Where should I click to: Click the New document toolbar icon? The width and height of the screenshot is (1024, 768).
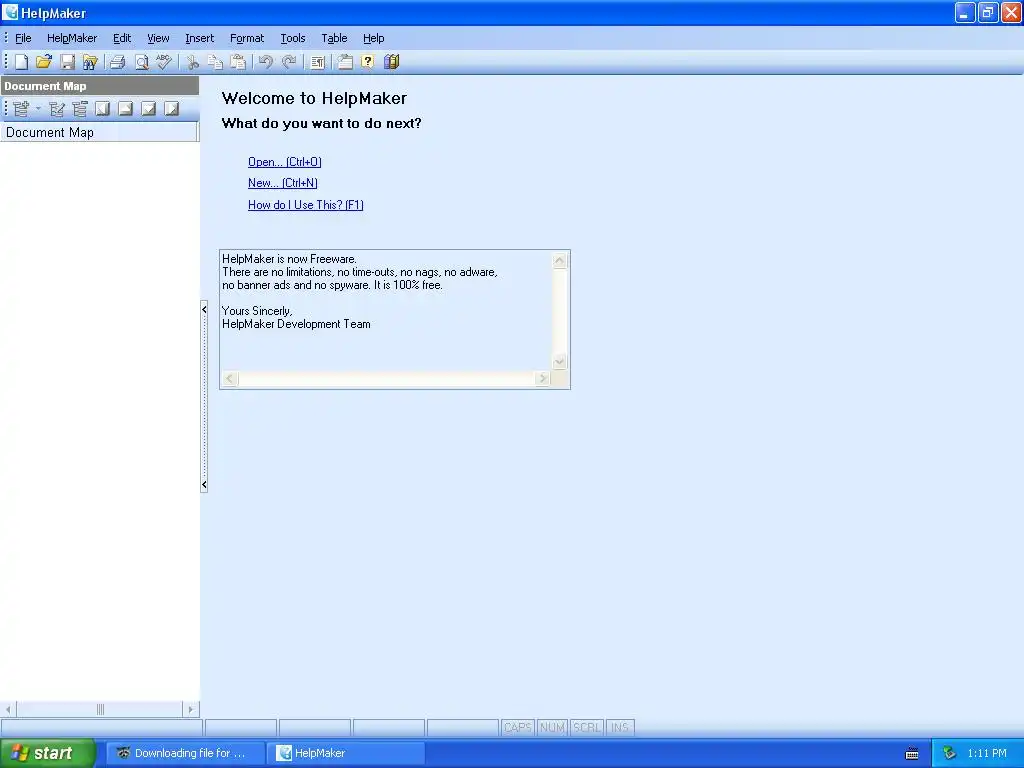pos(22,62)
